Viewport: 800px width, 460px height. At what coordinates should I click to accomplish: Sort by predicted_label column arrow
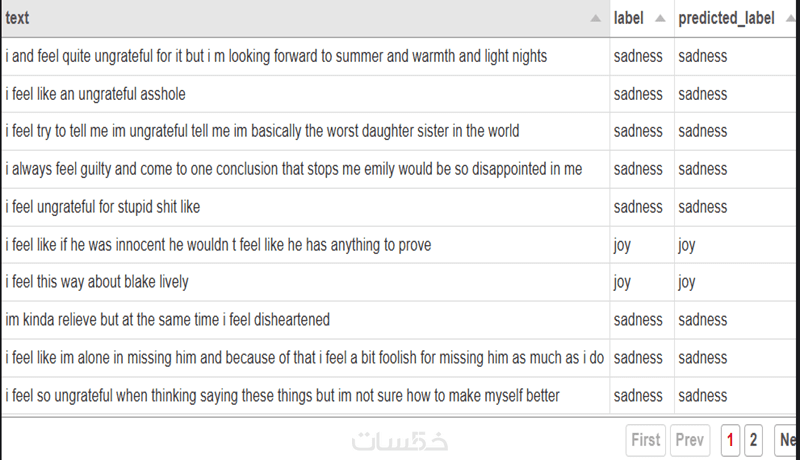[x=790, y=19]
